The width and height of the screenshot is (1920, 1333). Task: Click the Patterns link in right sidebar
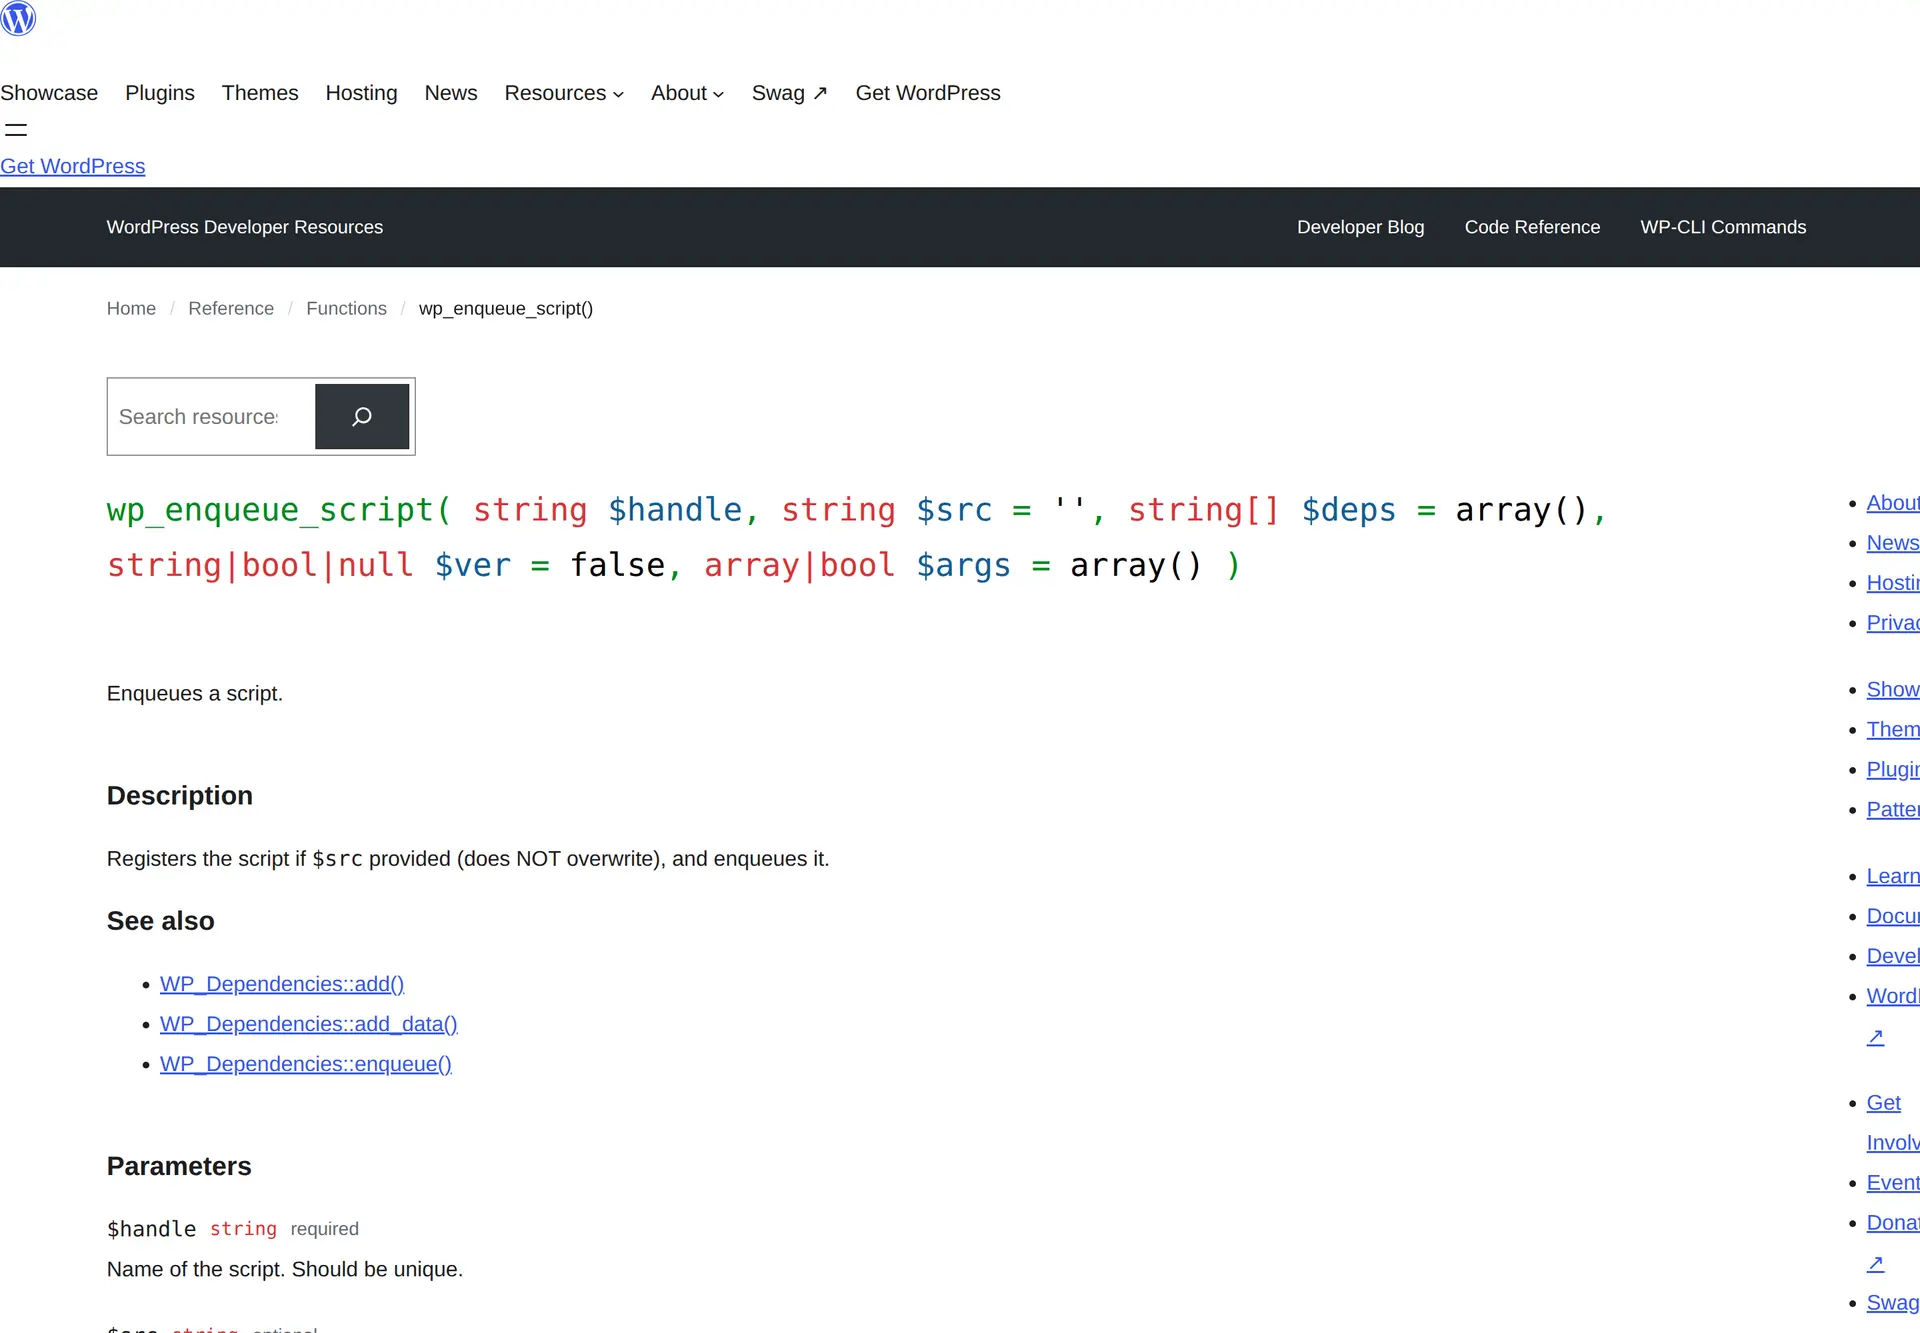point(1893,810)
